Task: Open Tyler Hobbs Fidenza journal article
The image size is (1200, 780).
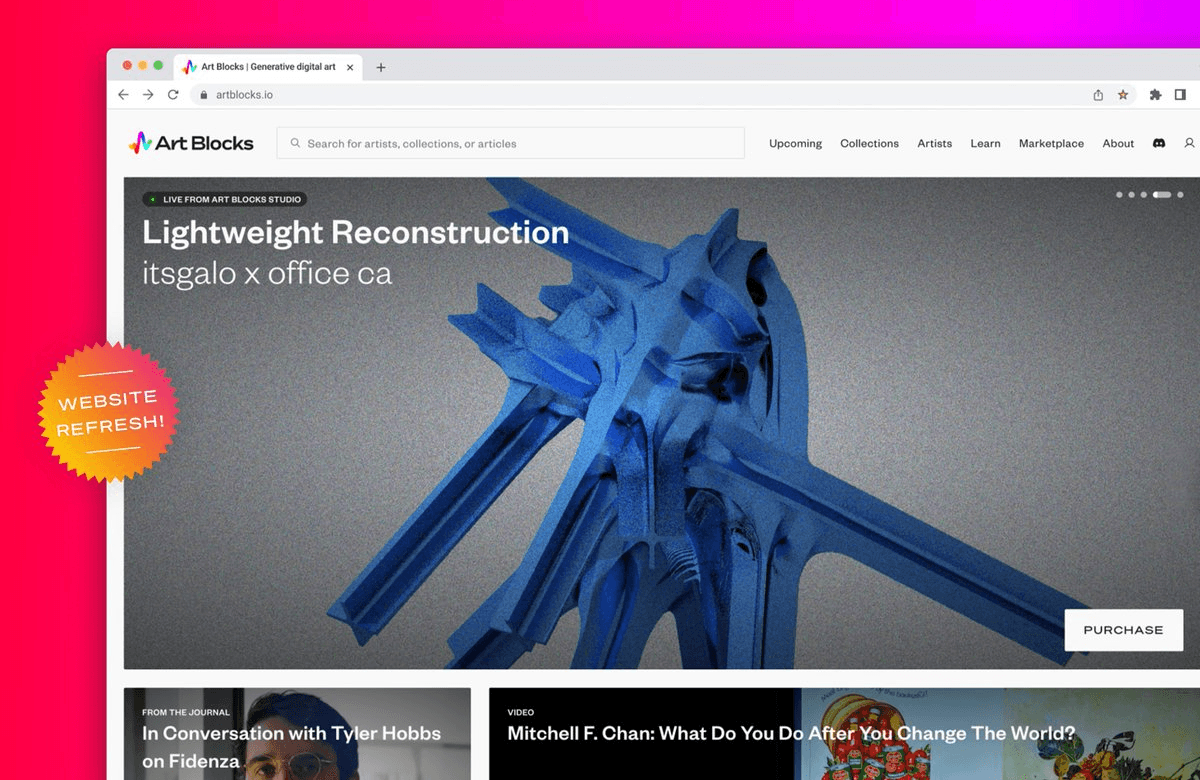Action: 291,745
